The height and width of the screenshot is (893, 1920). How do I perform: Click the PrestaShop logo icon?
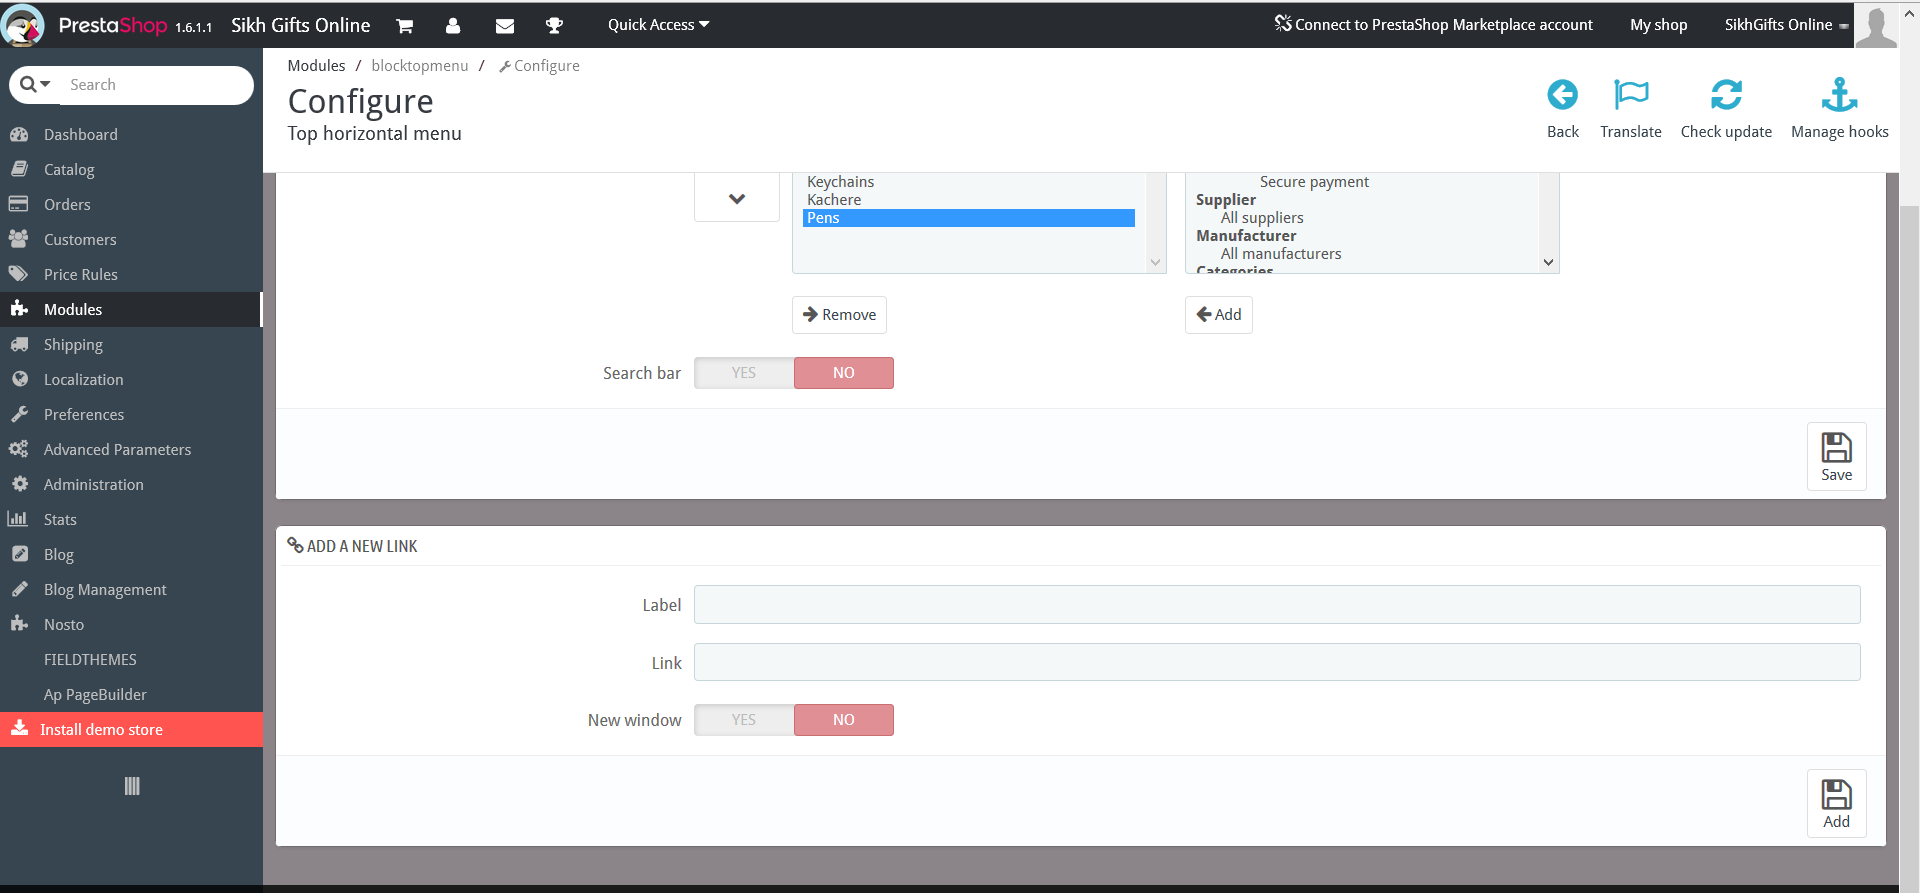coord(23,25)
